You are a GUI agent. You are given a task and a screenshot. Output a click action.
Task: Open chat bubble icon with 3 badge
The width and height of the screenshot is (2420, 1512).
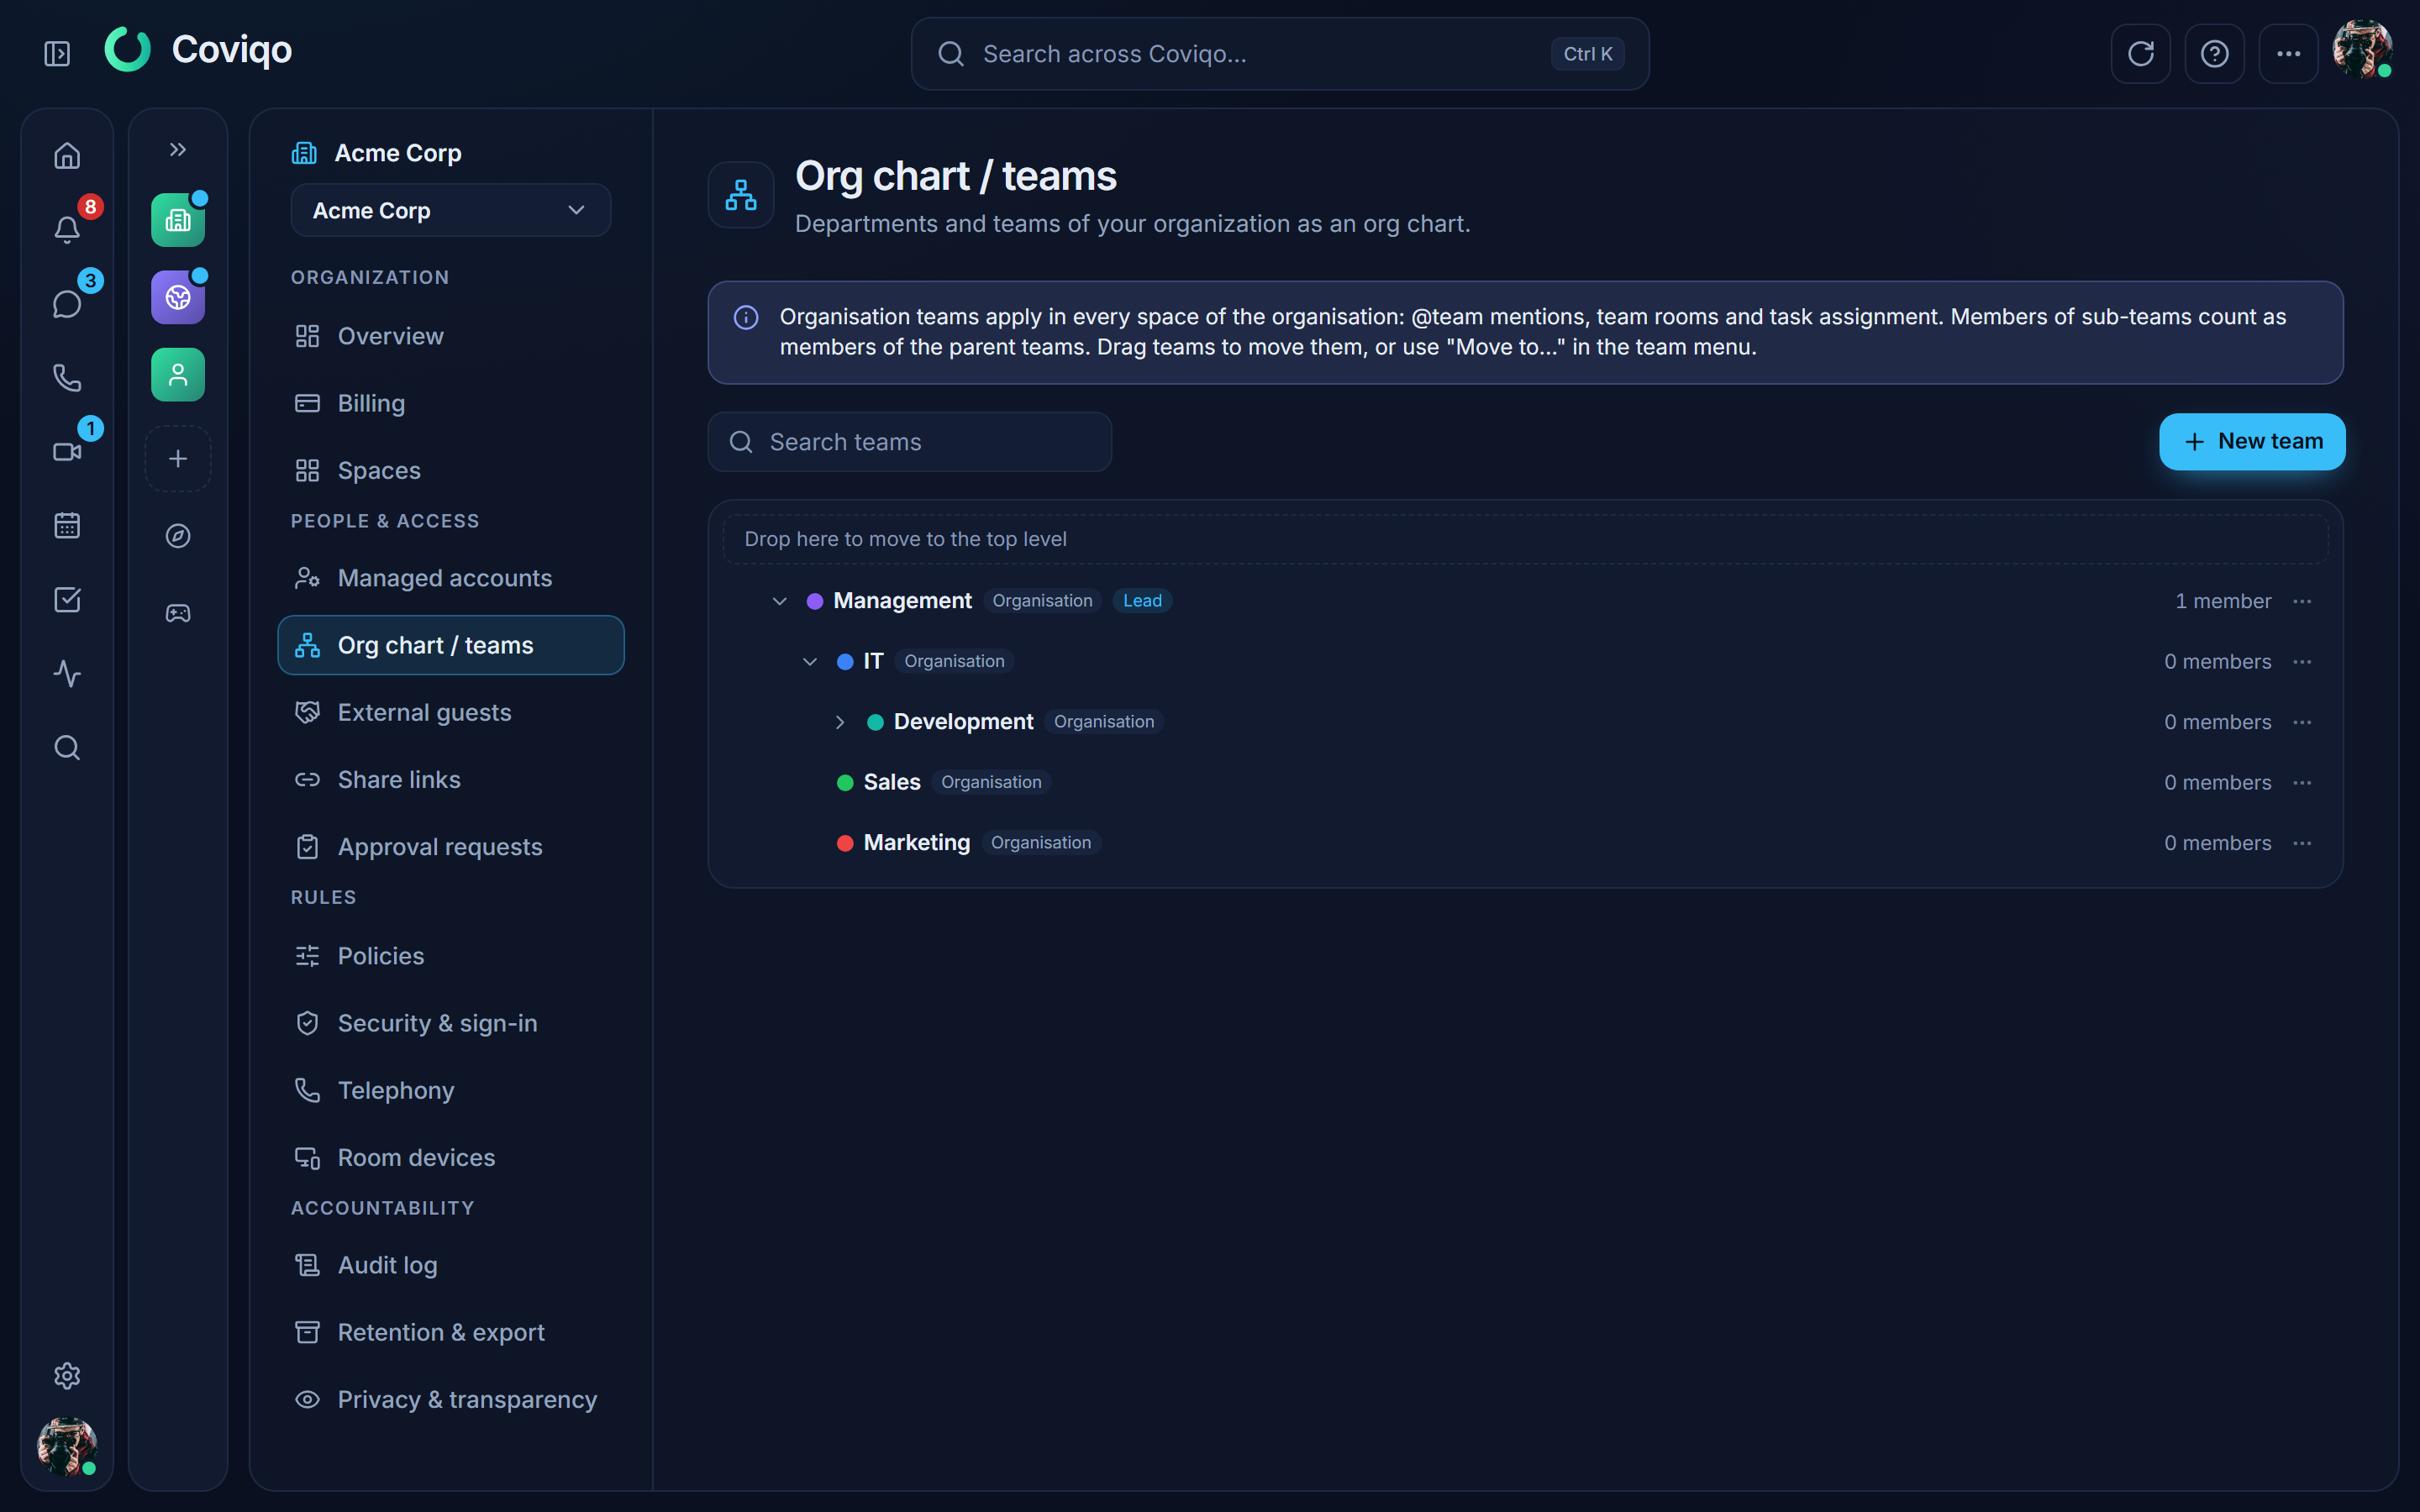(67, 304)
